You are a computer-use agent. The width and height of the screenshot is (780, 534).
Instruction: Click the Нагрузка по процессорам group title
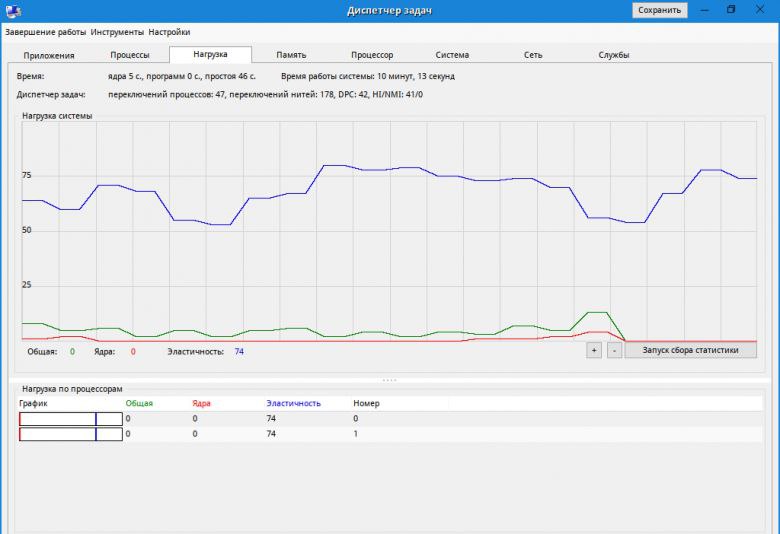pyautogui.click(x=72, y=389)
